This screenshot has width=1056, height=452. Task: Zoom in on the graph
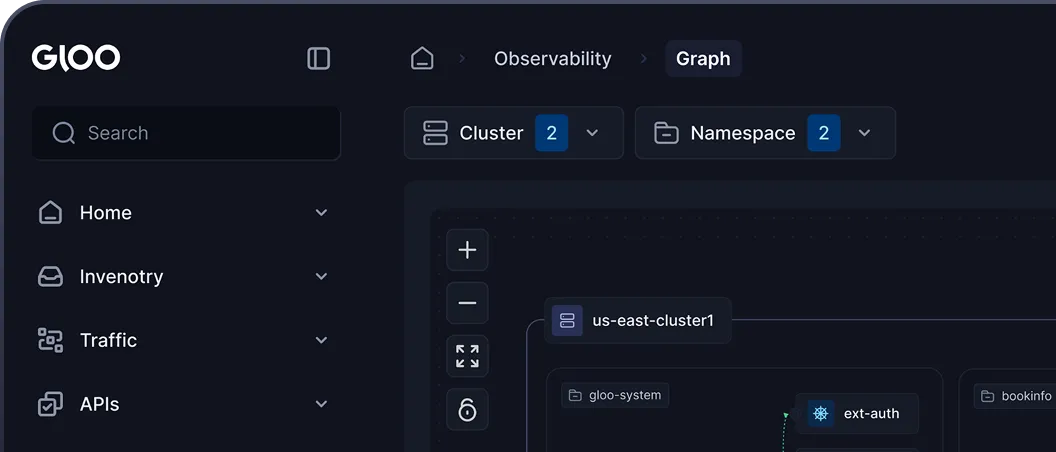(467, 250)
